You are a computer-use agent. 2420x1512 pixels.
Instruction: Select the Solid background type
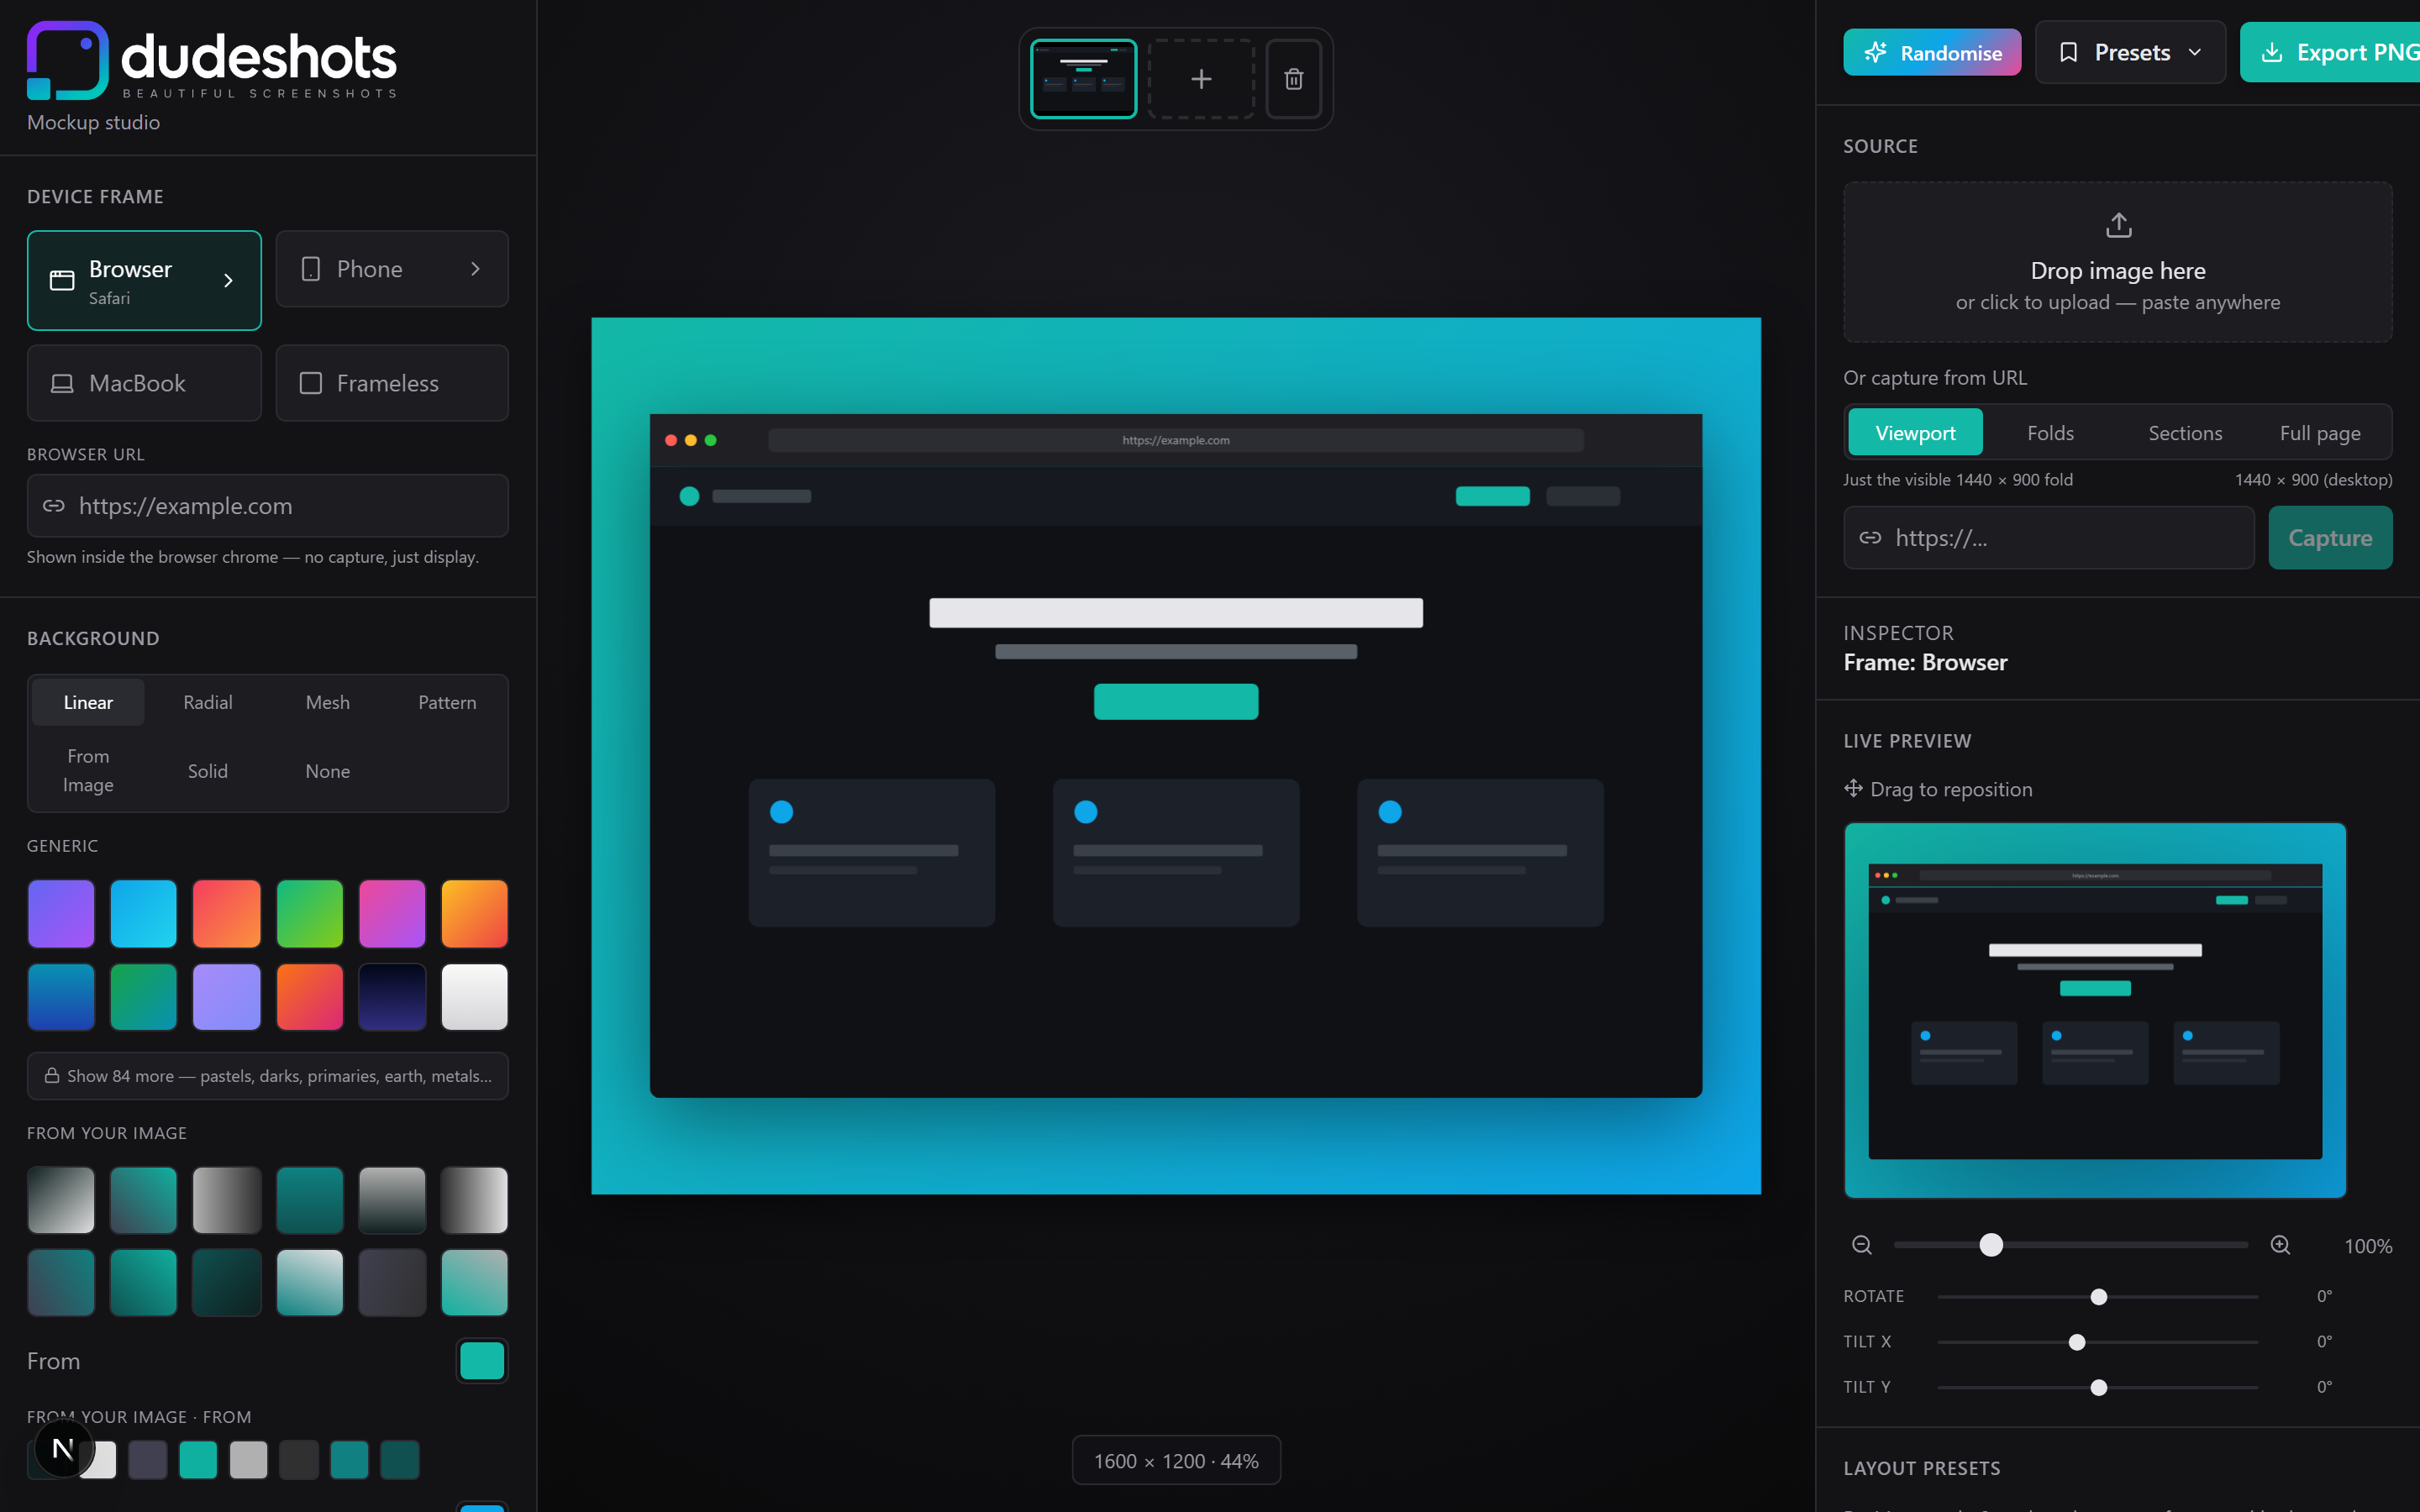[x=208, y=771]
